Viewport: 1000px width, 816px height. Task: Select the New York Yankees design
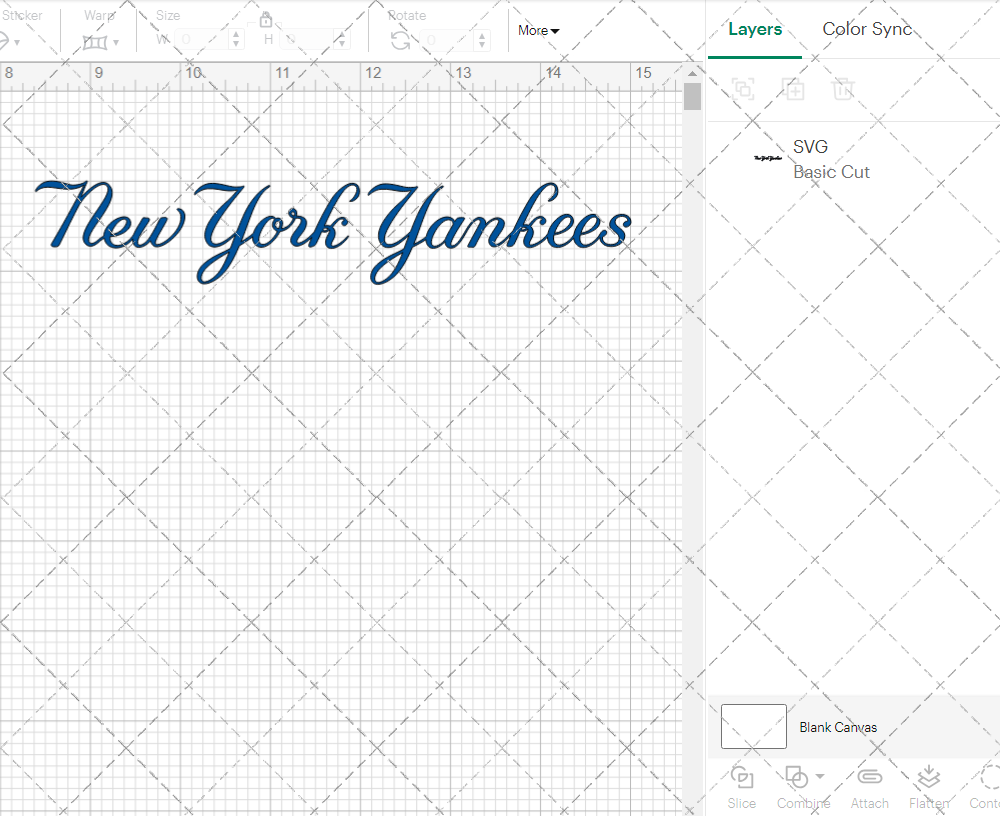coord(334,232)
